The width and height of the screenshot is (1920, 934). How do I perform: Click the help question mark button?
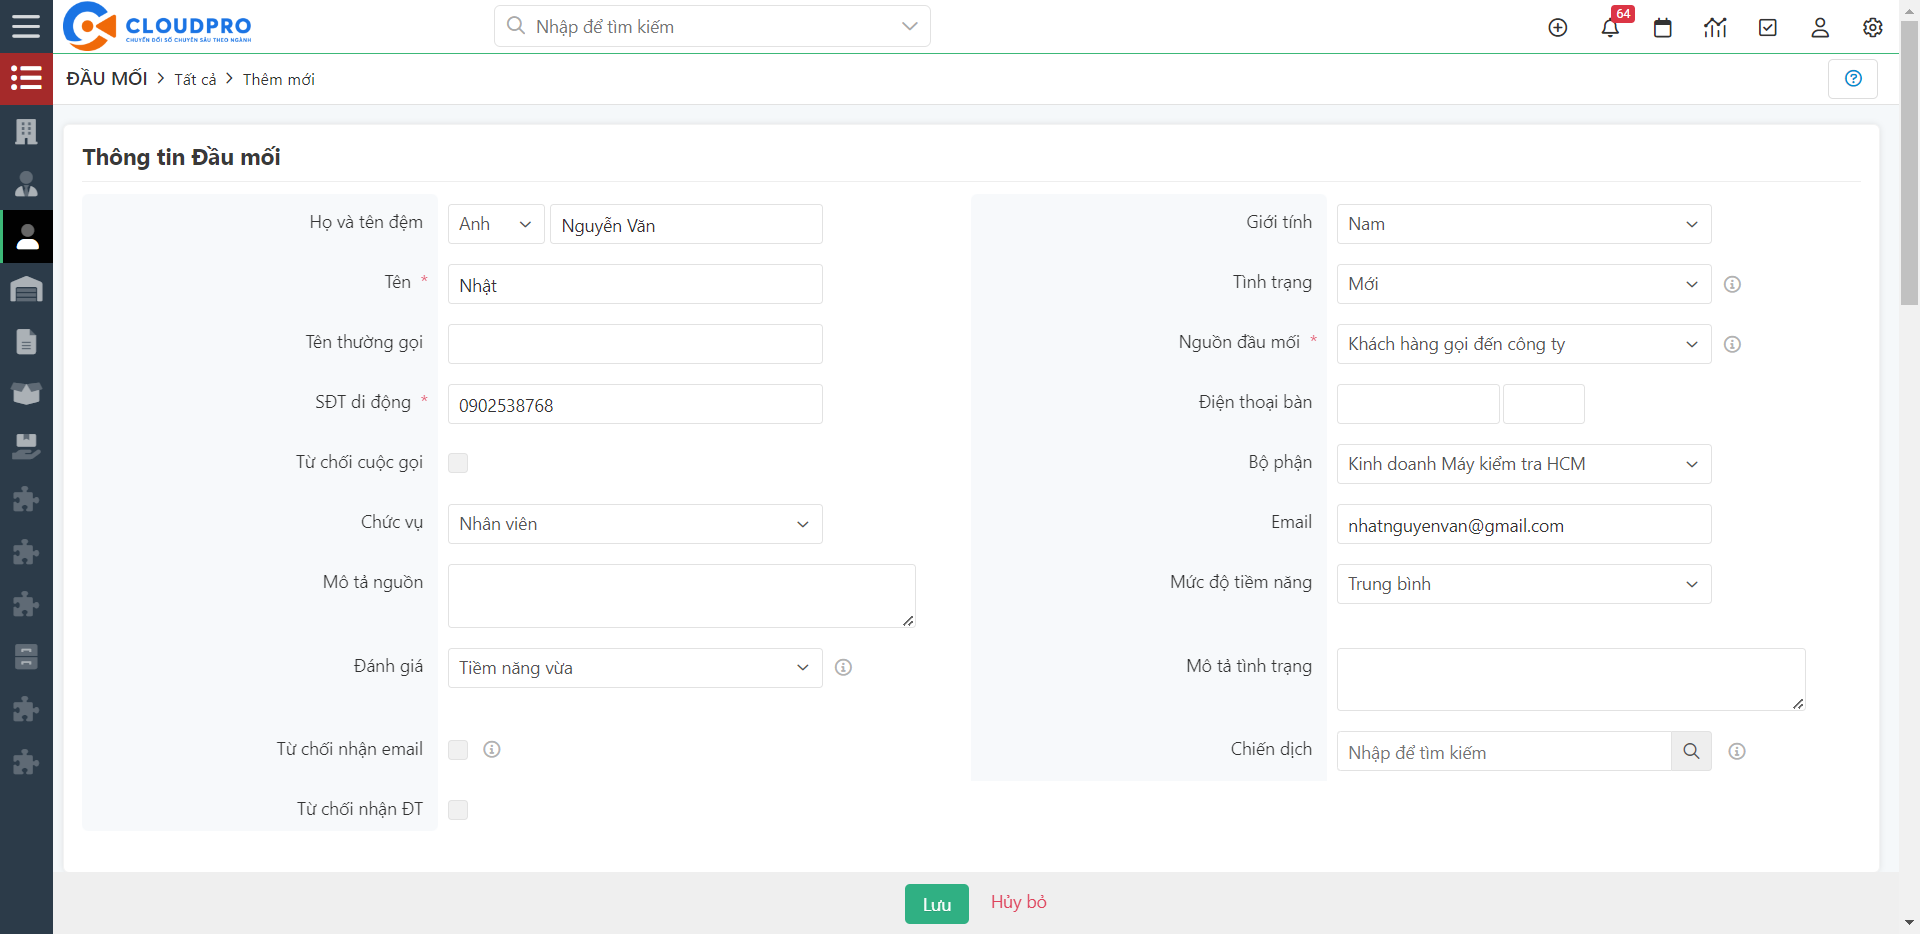1853,78
